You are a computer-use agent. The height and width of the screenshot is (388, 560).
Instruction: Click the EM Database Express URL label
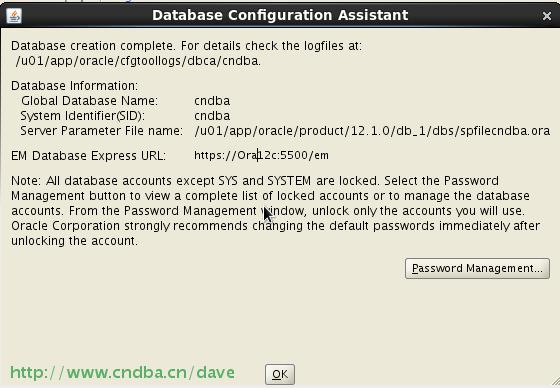(x=89, y=156)
